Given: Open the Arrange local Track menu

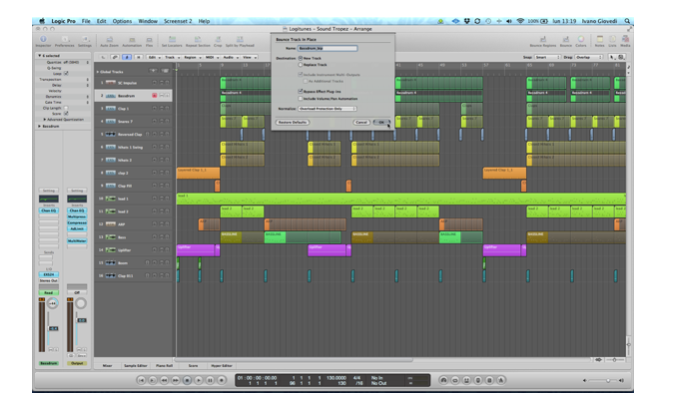Looking at the screenshot, I should tap(171, 57).
